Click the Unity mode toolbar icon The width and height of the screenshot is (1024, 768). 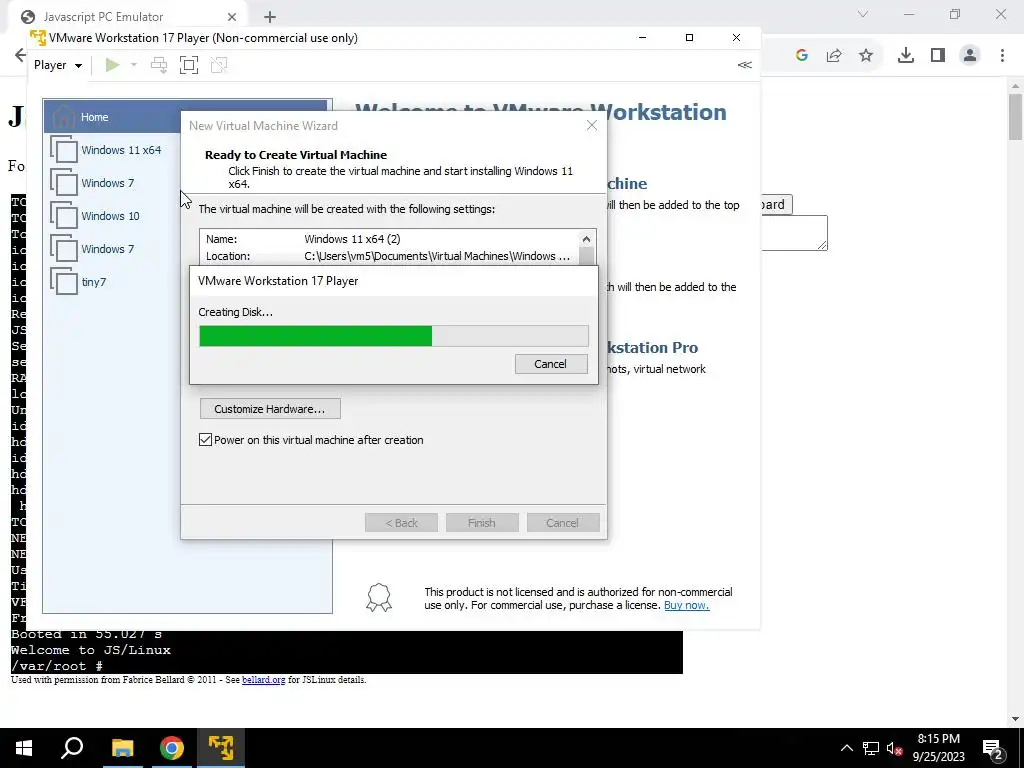pyautogui.click(x=219, y=65)
